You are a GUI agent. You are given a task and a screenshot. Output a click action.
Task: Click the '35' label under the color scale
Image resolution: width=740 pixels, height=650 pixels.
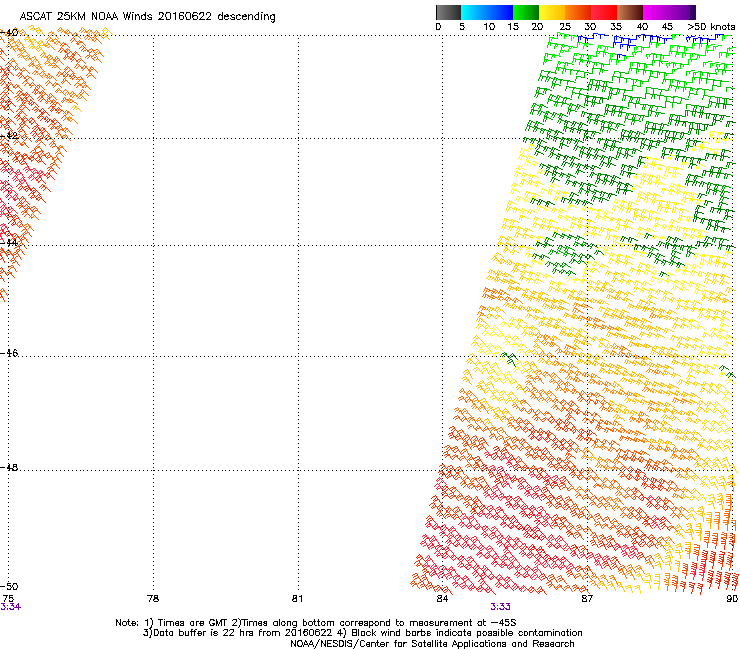pyautogui.click(x=616, y=27)
